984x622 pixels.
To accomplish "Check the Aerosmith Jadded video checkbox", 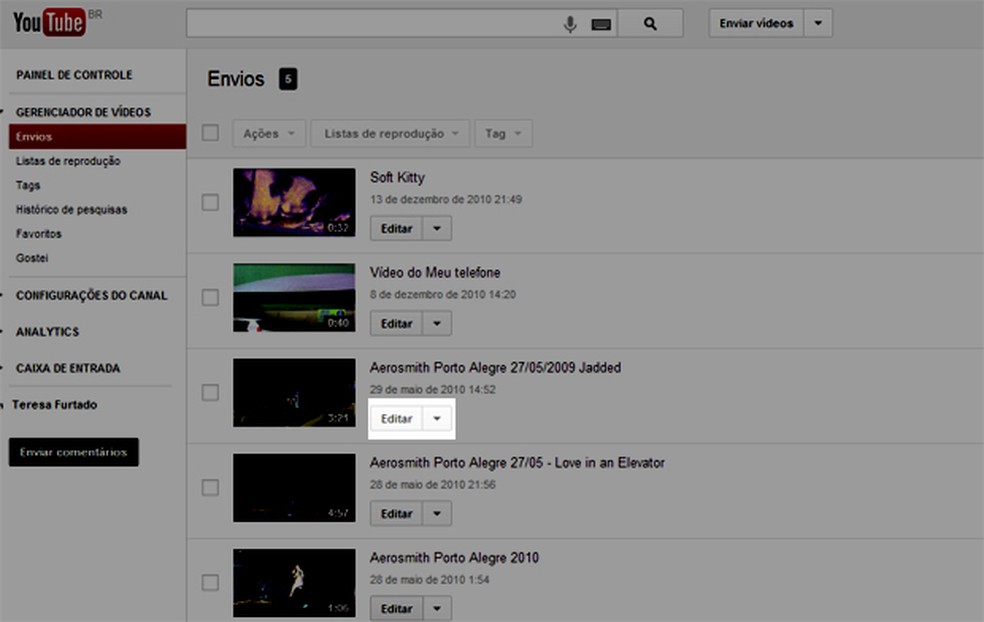I will pos(210,392).
